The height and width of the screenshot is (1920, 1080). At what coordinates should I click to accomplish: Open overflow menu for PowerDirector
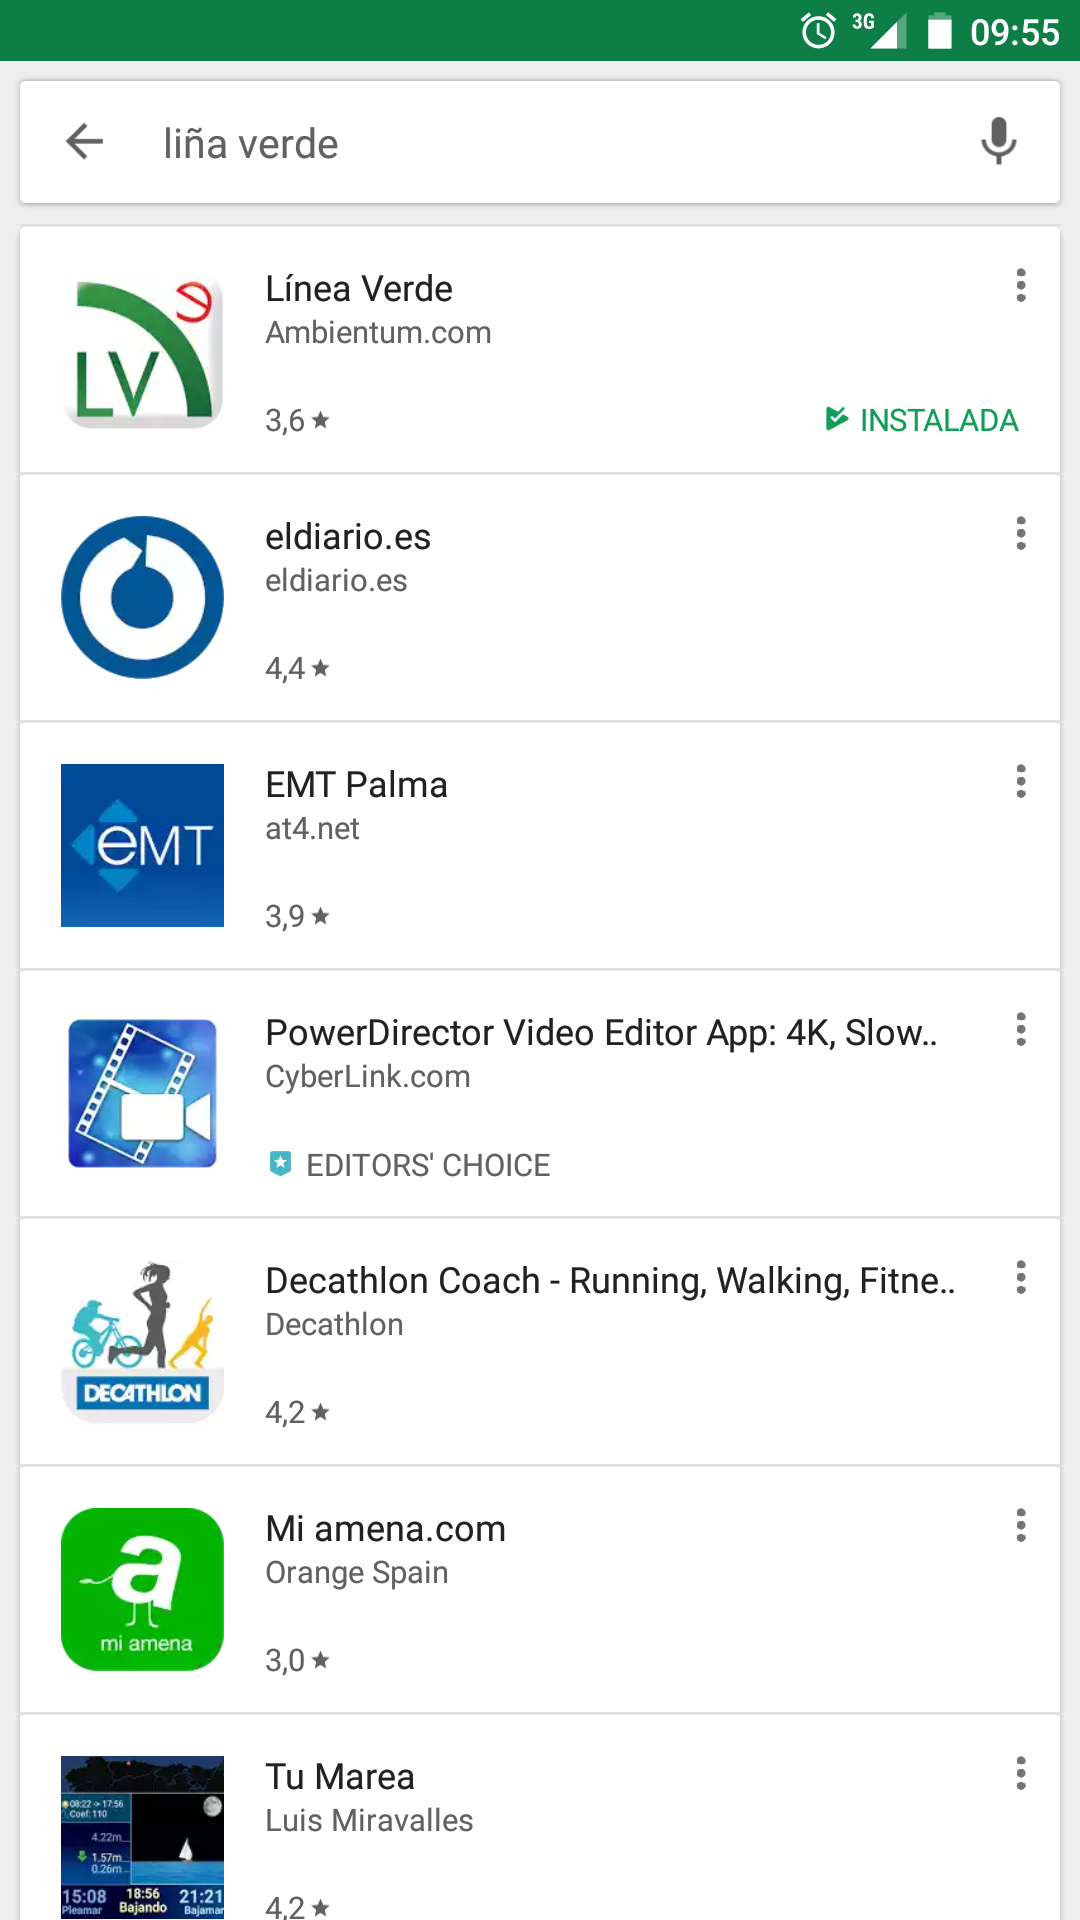click(x=1021, y=1030)
